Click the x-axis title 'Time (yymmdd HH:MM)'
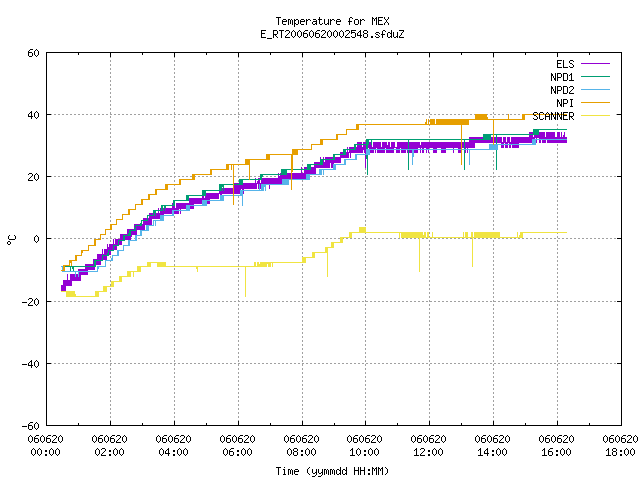The image size is (640, 480). [332, 471]
